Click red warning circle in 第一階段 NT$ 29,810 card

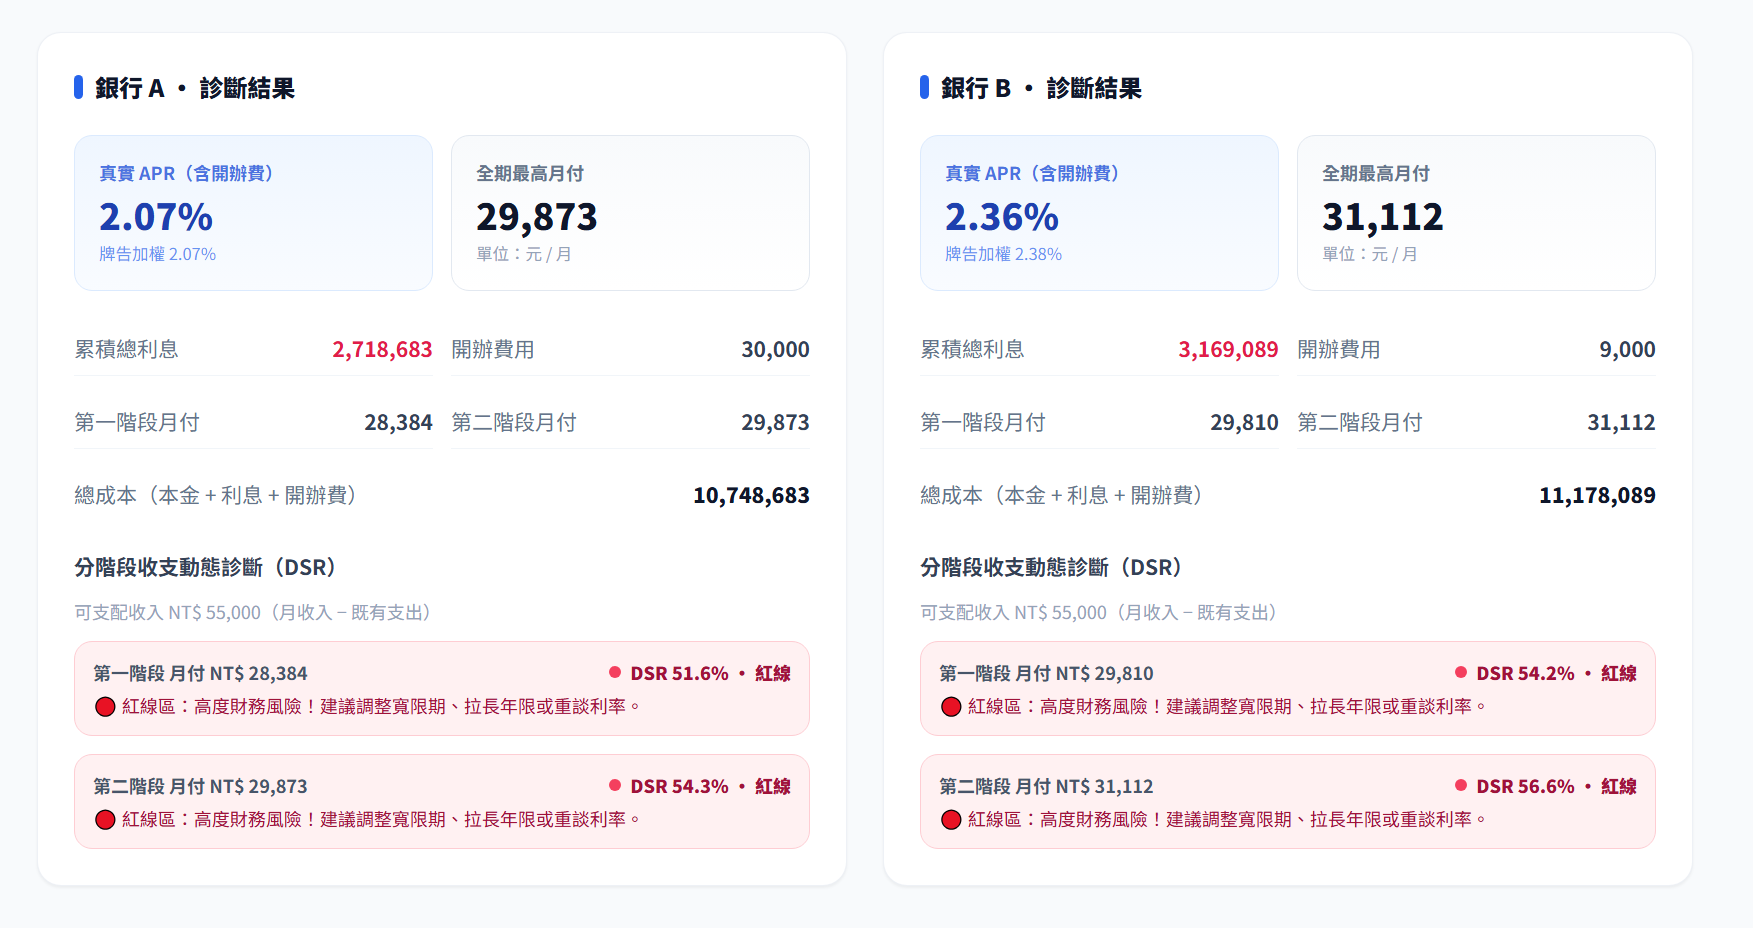click(x=951, y=707)
